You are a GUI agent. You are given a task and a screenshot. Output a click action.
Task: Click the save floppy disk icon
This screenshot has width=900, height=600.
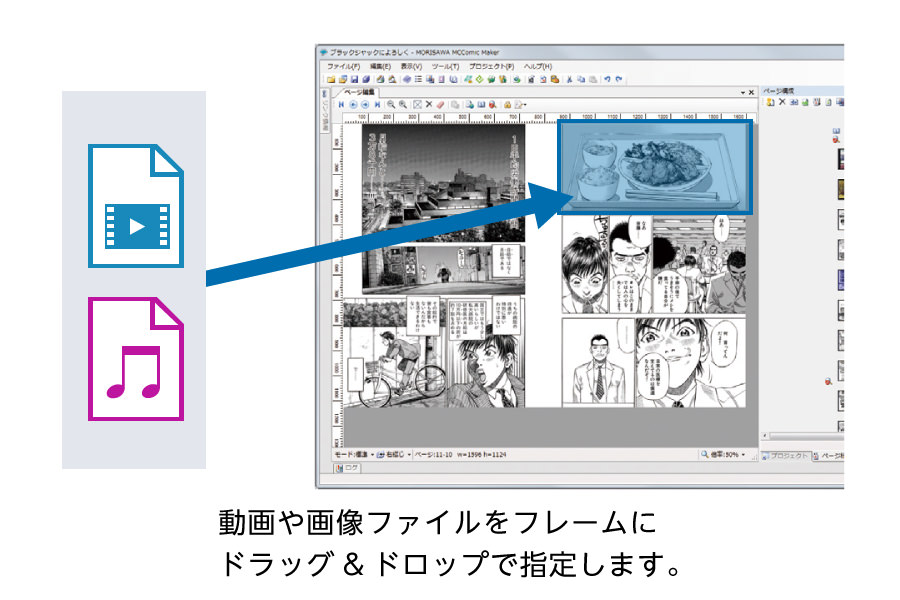354,79
